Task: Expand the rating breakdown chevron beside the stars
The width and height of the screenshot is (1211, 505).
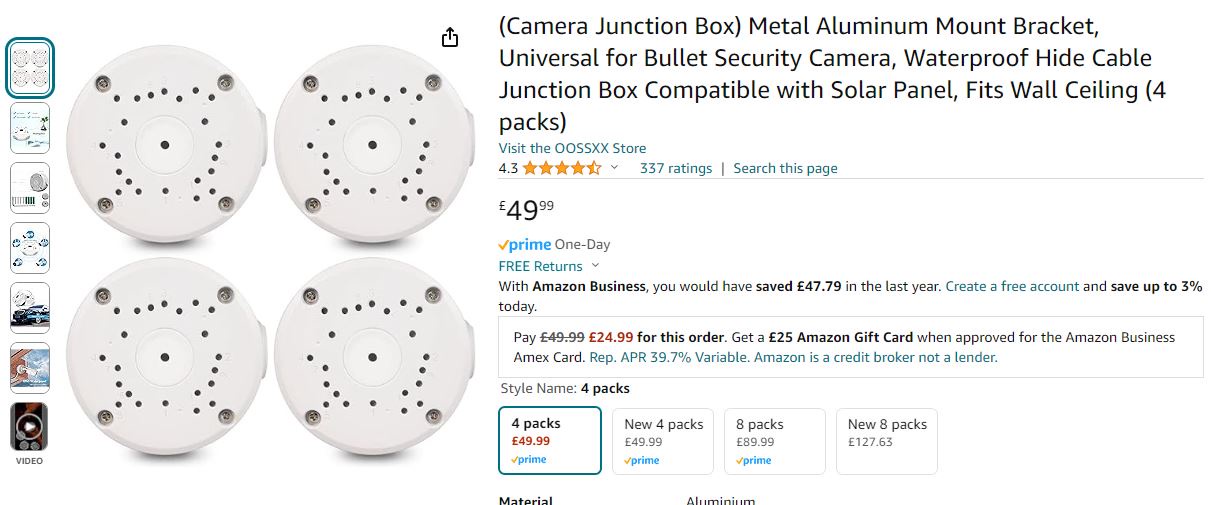Action: click(x=614, y=168)
